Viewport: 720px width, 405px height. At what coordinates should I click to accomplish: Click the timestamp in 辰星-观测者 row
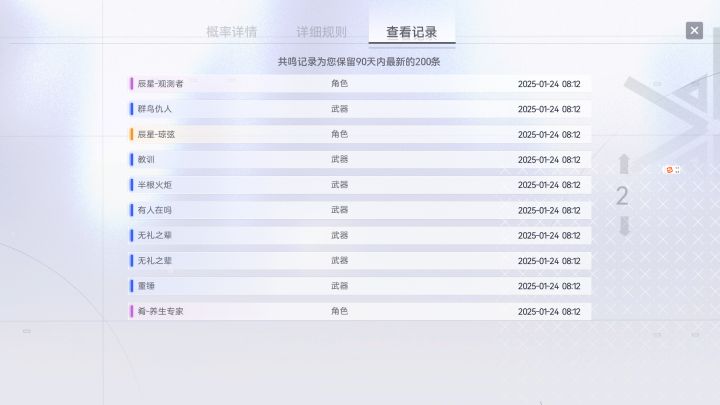pos(549,84)
